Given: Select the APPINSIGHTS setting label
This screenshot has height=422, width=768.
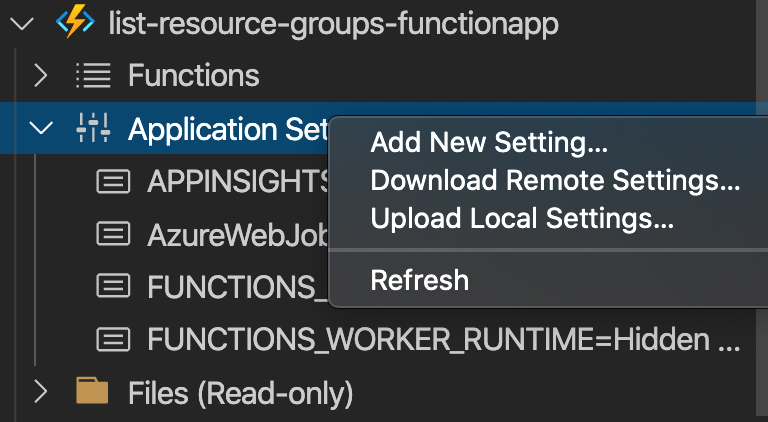Looking at the screenshot, I should click(x=238, y=181).
